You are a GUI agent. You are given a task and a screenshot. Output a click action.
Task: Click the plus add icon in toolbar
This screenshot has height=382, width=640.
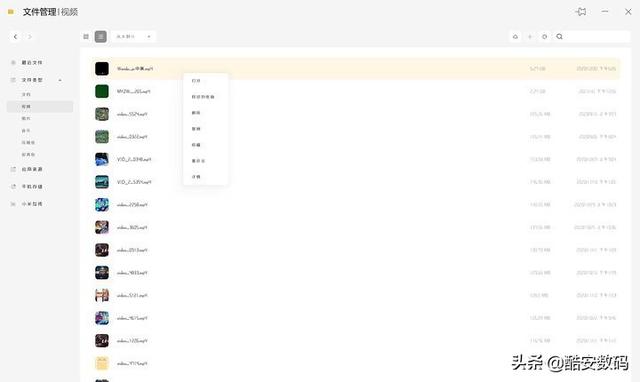(x=530, y=37)
